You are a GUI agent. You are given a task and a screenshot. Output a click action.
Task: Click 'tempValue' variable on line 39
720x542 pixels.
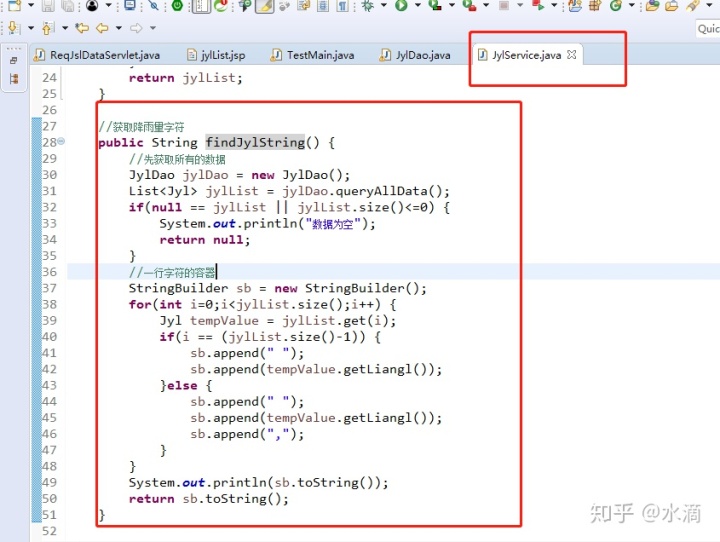225,321
